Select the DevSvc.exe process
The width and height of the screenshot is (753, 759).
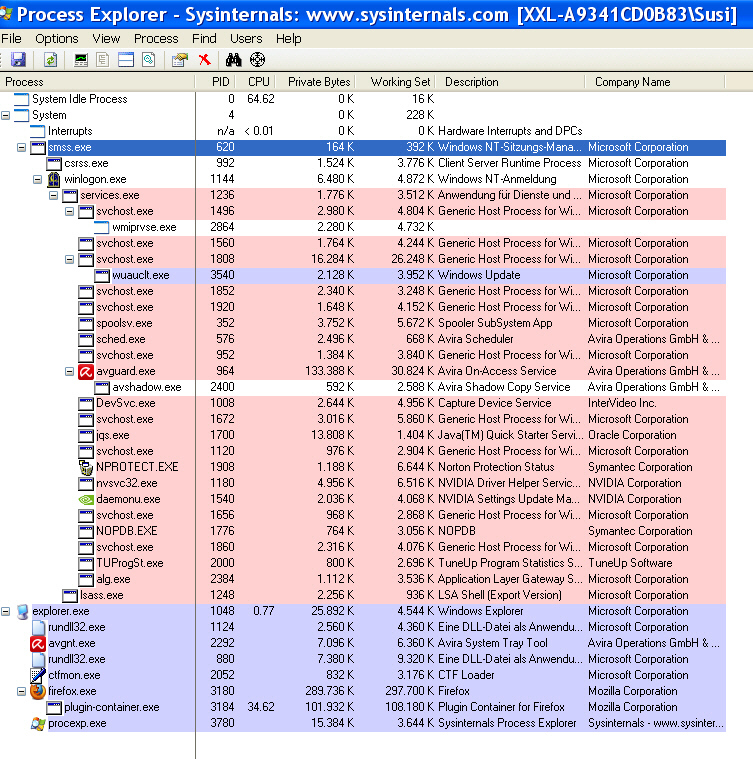[x=363, y=403]
